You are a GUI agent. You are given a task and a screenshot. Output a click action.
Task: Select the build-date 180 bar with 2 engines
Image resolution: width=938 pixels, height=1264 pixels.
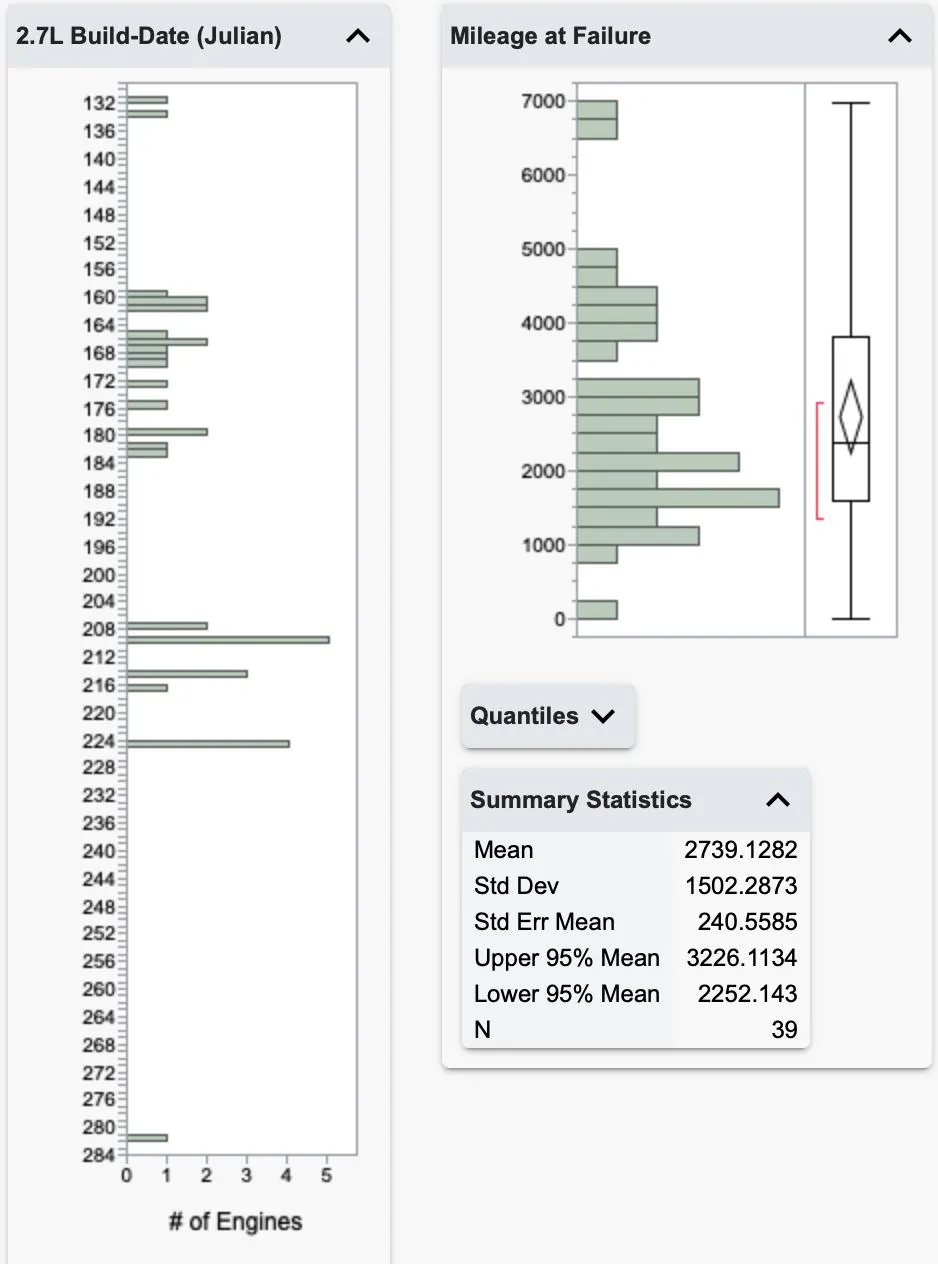[166, 432]
